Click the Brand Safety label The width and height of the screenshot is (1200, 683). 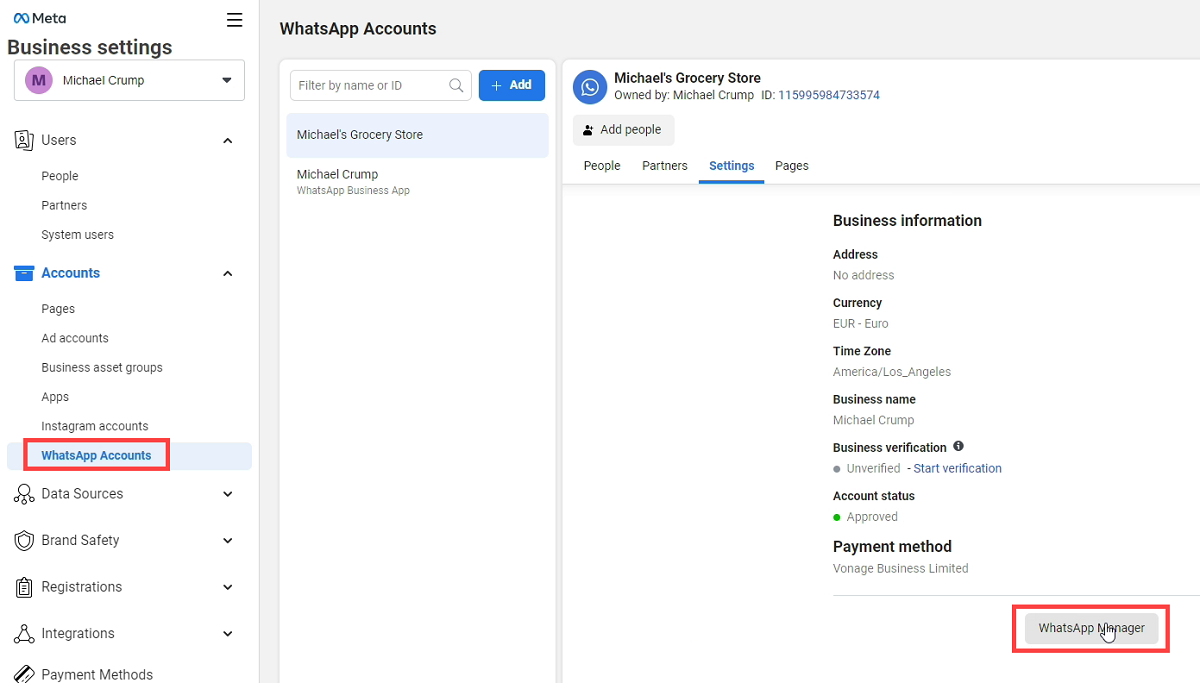coord(80,540)
